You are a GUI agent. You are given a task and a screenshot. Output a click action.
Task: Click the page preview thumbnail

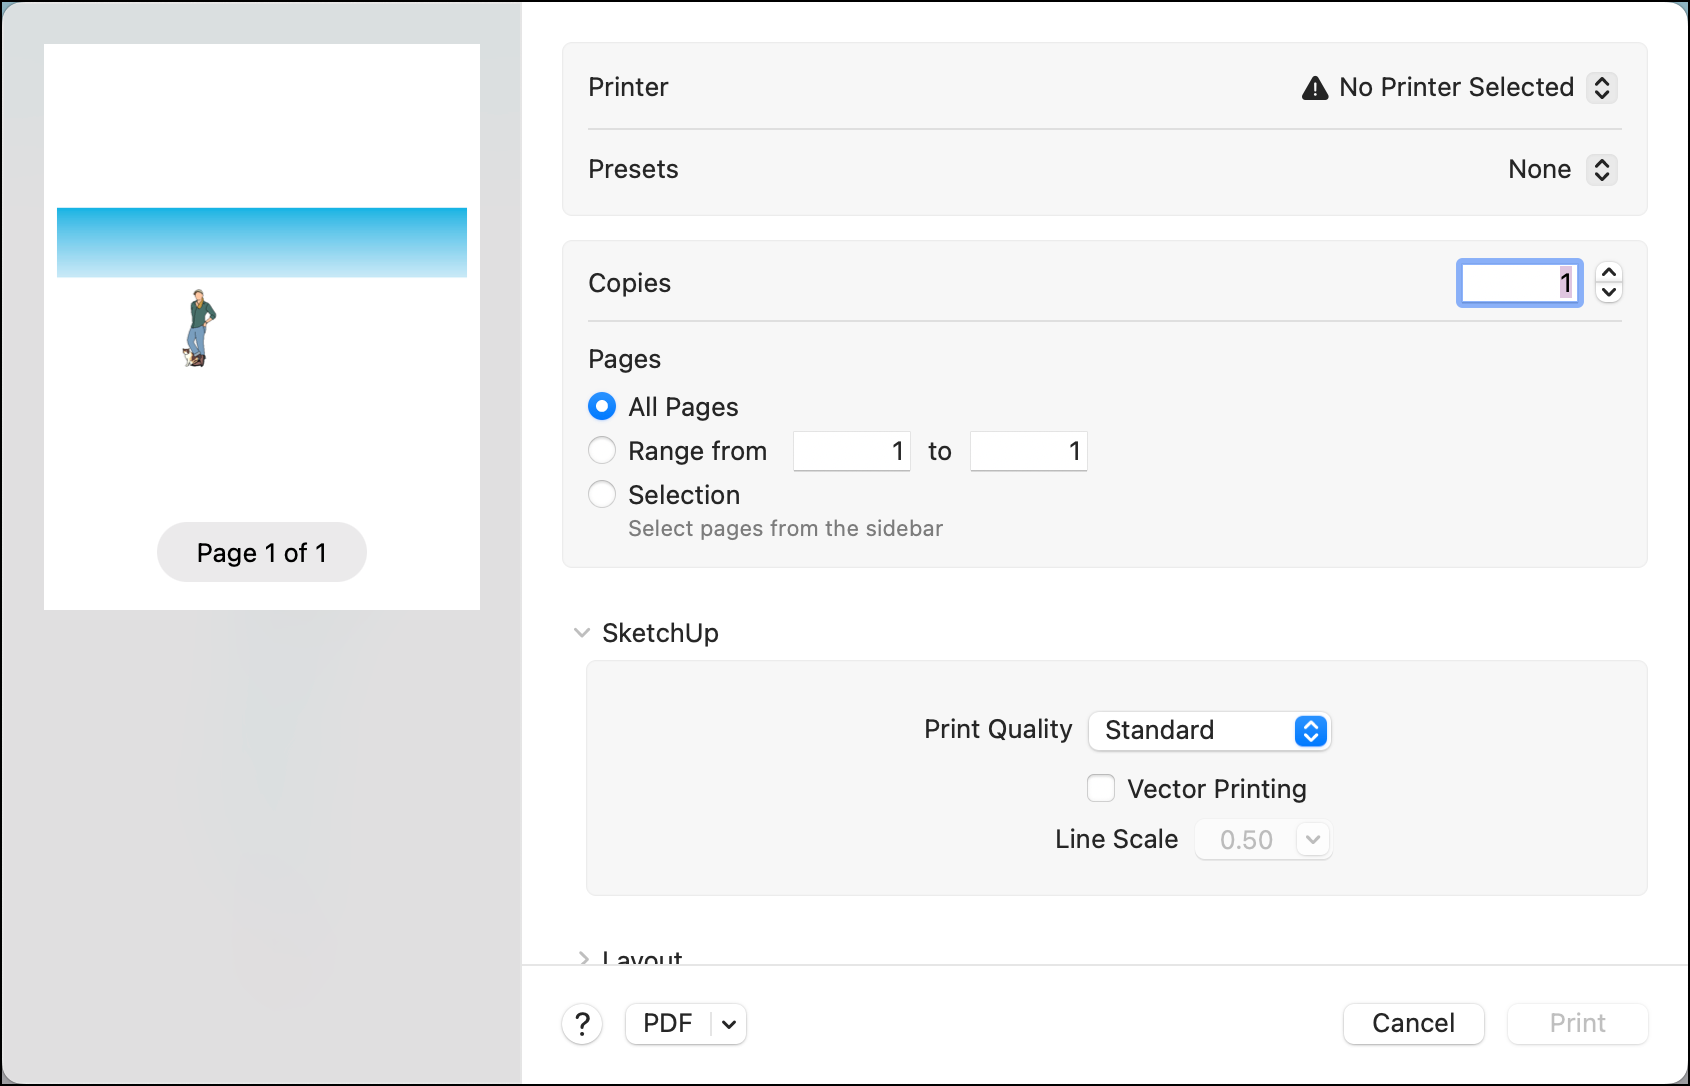point(262,326)
